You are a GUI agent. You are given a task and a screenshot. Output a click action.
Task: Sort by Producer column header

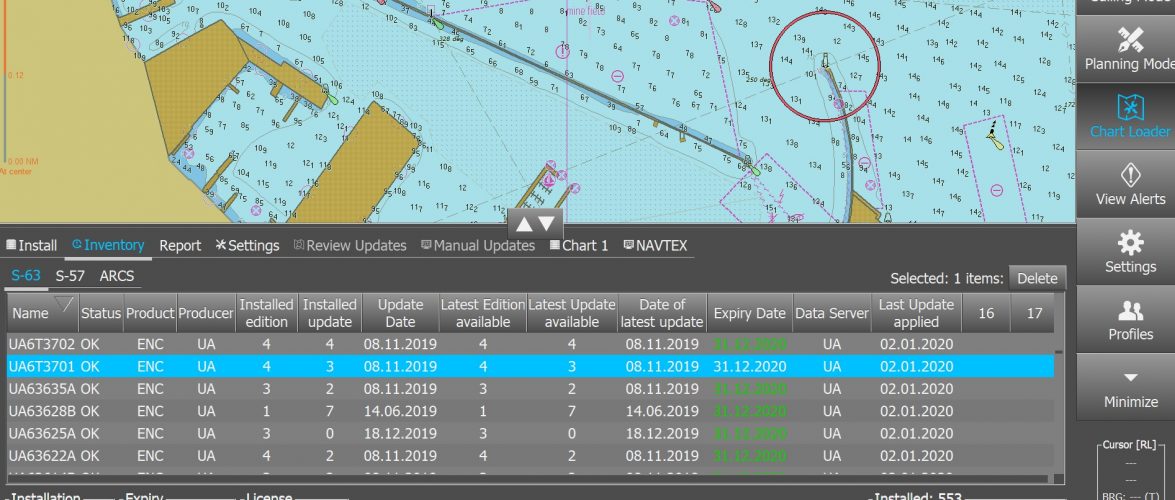pyautogui.click(x=206, y=313)
